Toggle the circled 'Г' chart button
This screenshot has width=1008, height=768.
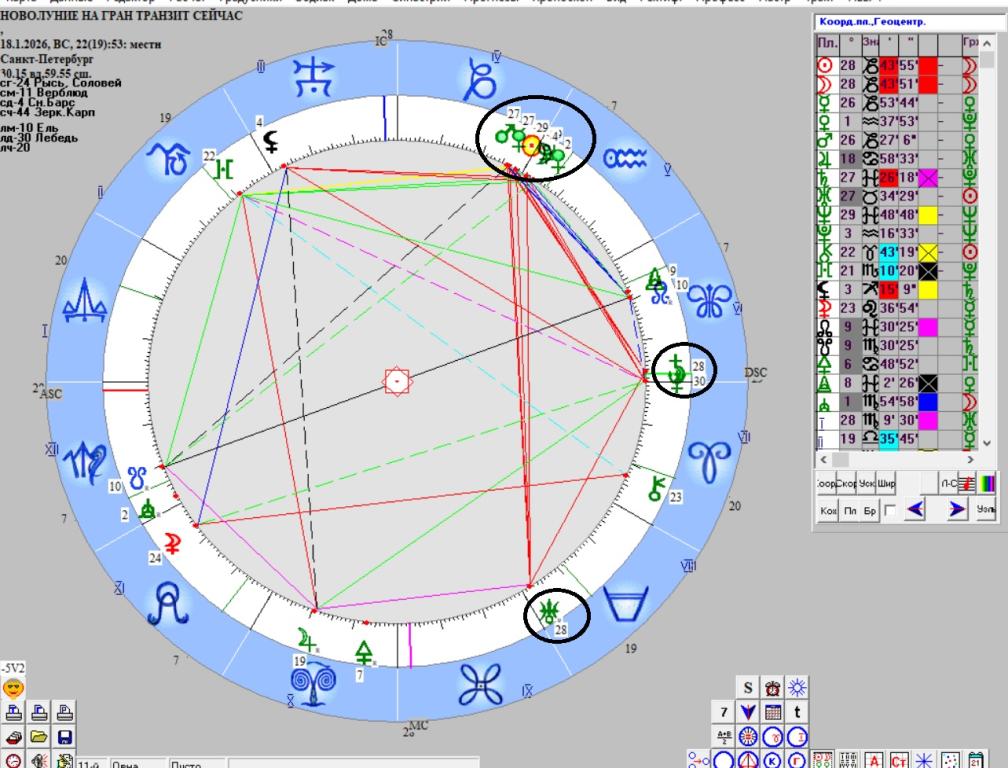798,761
